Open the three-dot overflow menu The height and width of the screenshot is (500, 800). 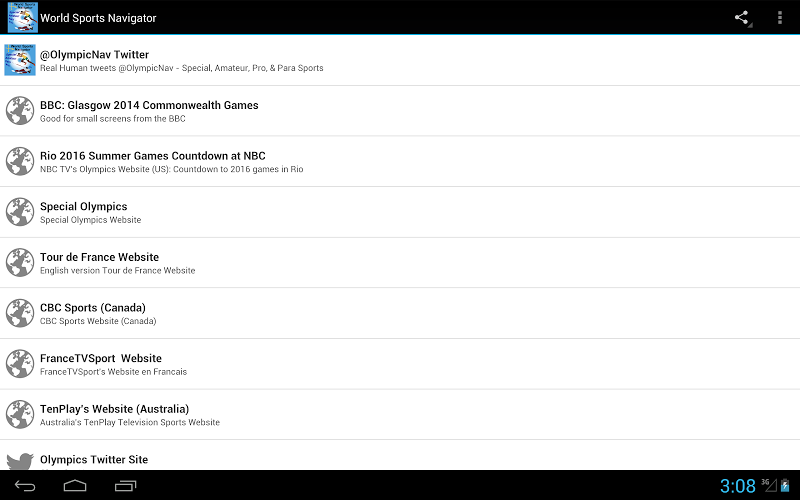(x=780, y=18)
